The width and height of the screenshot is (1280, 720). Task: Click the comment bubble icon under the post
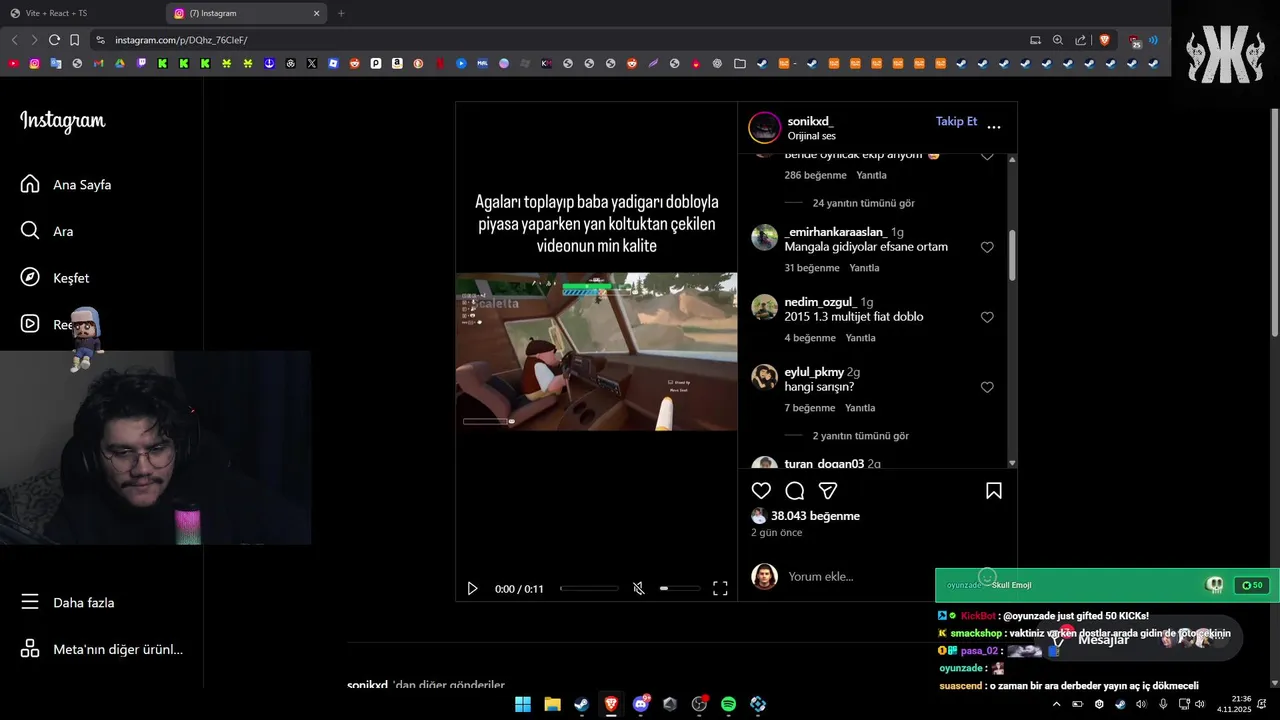point(795,491)
